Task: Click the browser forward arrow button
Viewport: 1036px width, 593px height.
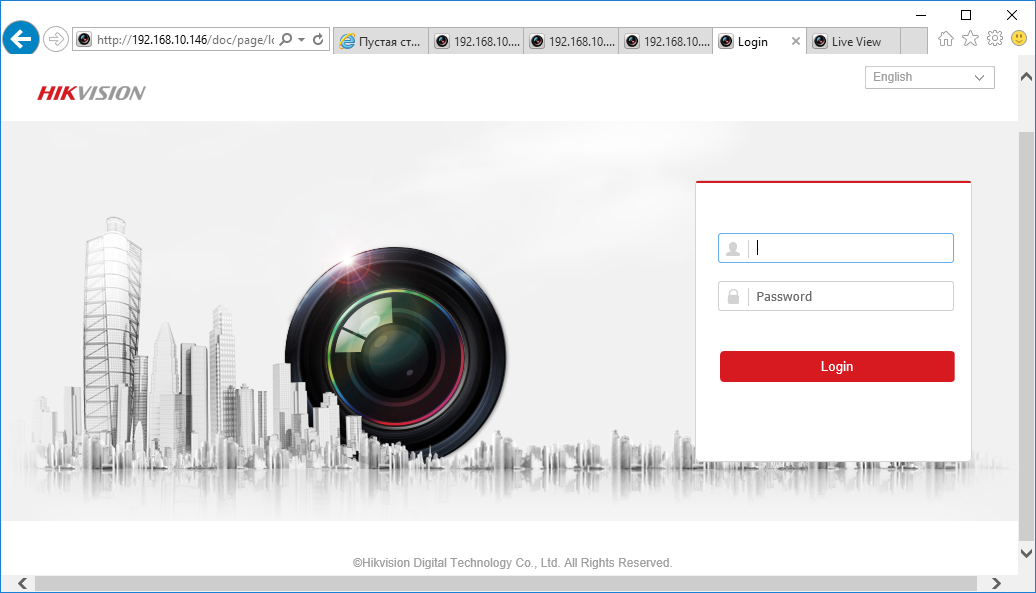Action: coord(56,40)
